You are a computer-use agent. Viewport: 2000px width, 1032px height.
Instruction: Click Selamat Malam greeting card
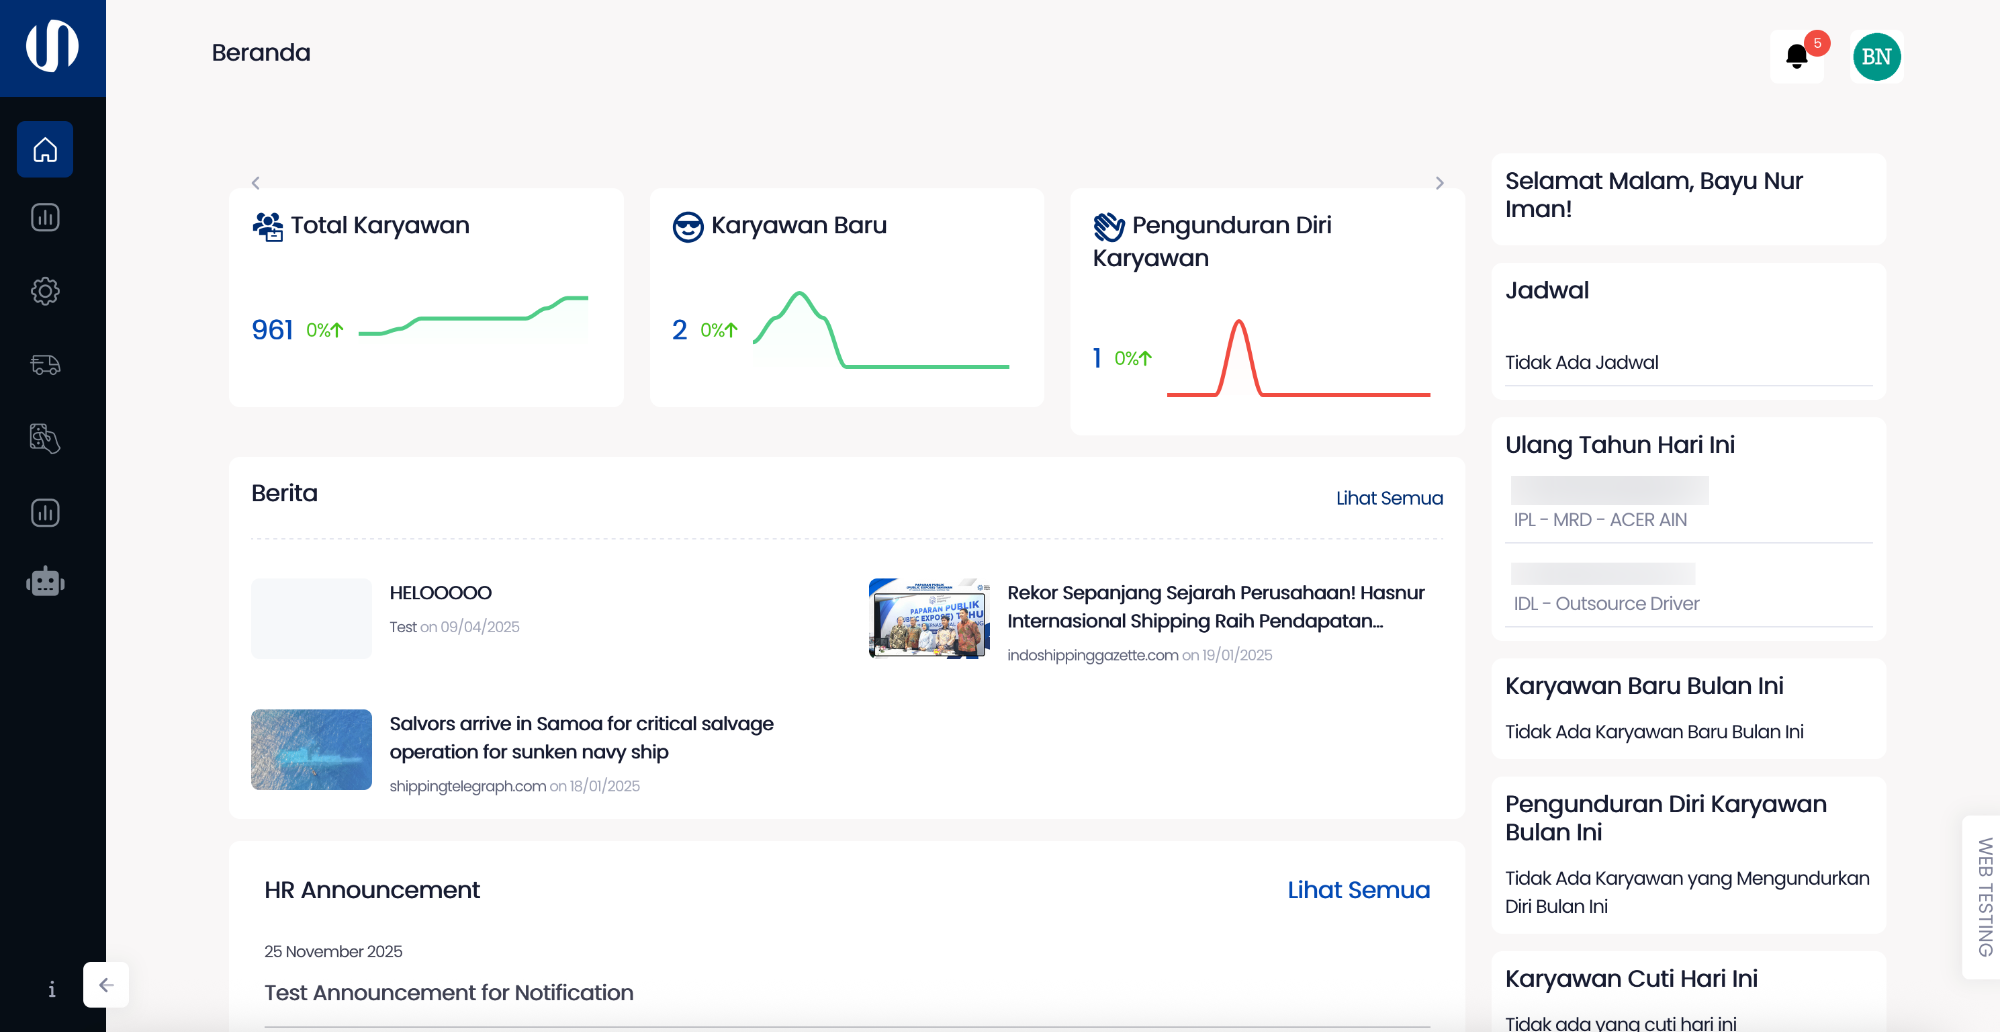coord(1688,198)
